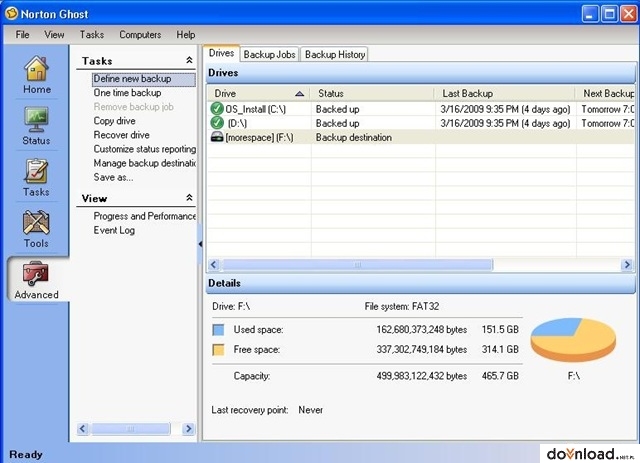Click the Free space yellow color swatch
Image resolution: width=640 pixels, height=463 pixels.
(218, 350)
